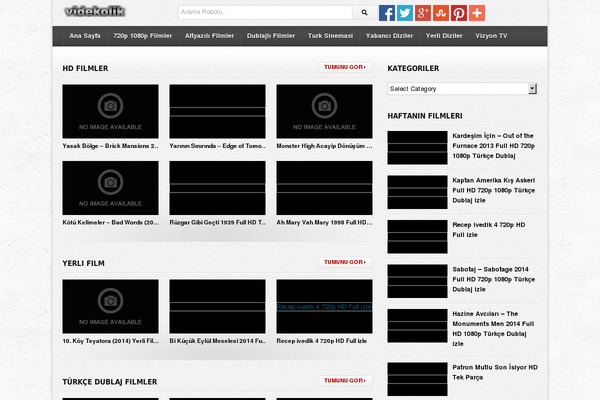
Task: Click thumbnail beside Hazine Avcıları title
Action: click(x=417, y=326)
